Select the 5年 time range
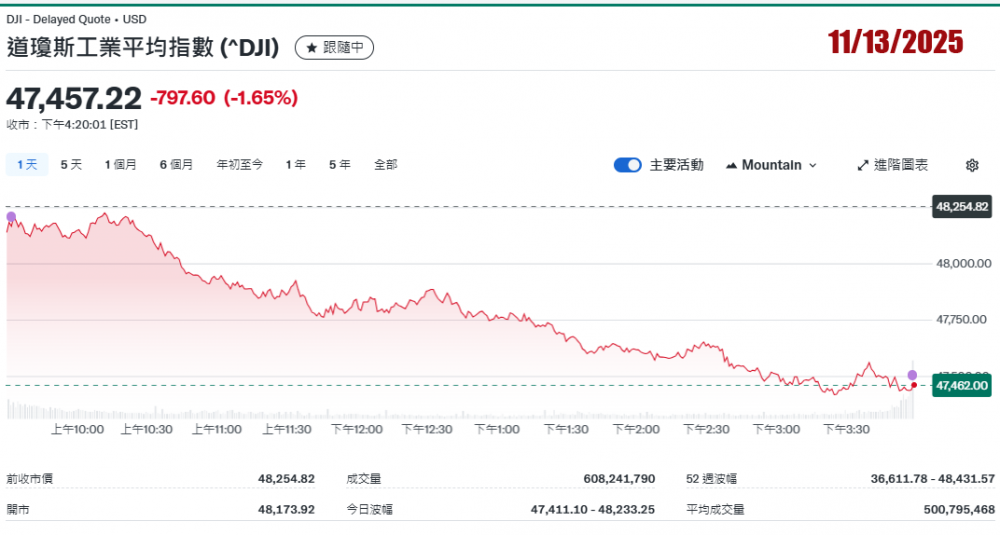Image resolution: width=1000 pixels, height=535 pixels. 339,165
